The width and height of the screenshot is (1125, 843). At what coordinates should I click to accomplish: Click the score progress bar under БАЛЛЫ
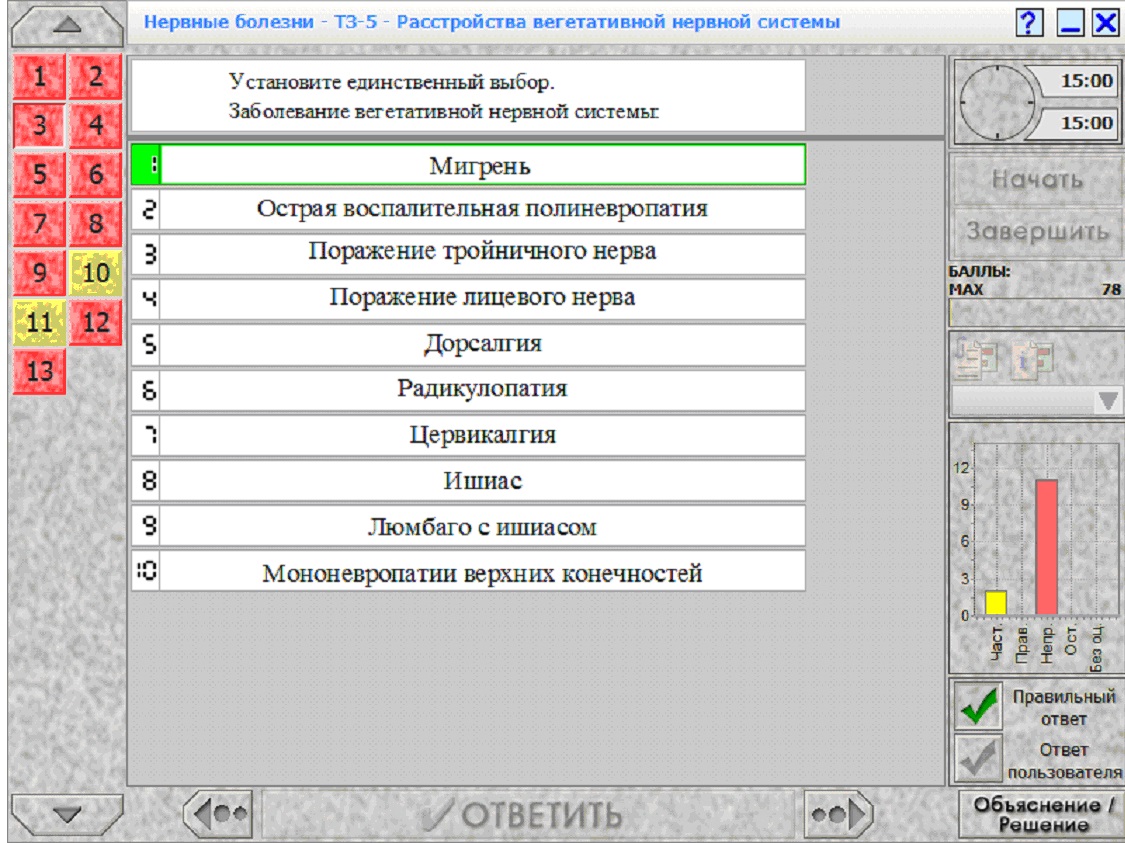coord(1036,313)
